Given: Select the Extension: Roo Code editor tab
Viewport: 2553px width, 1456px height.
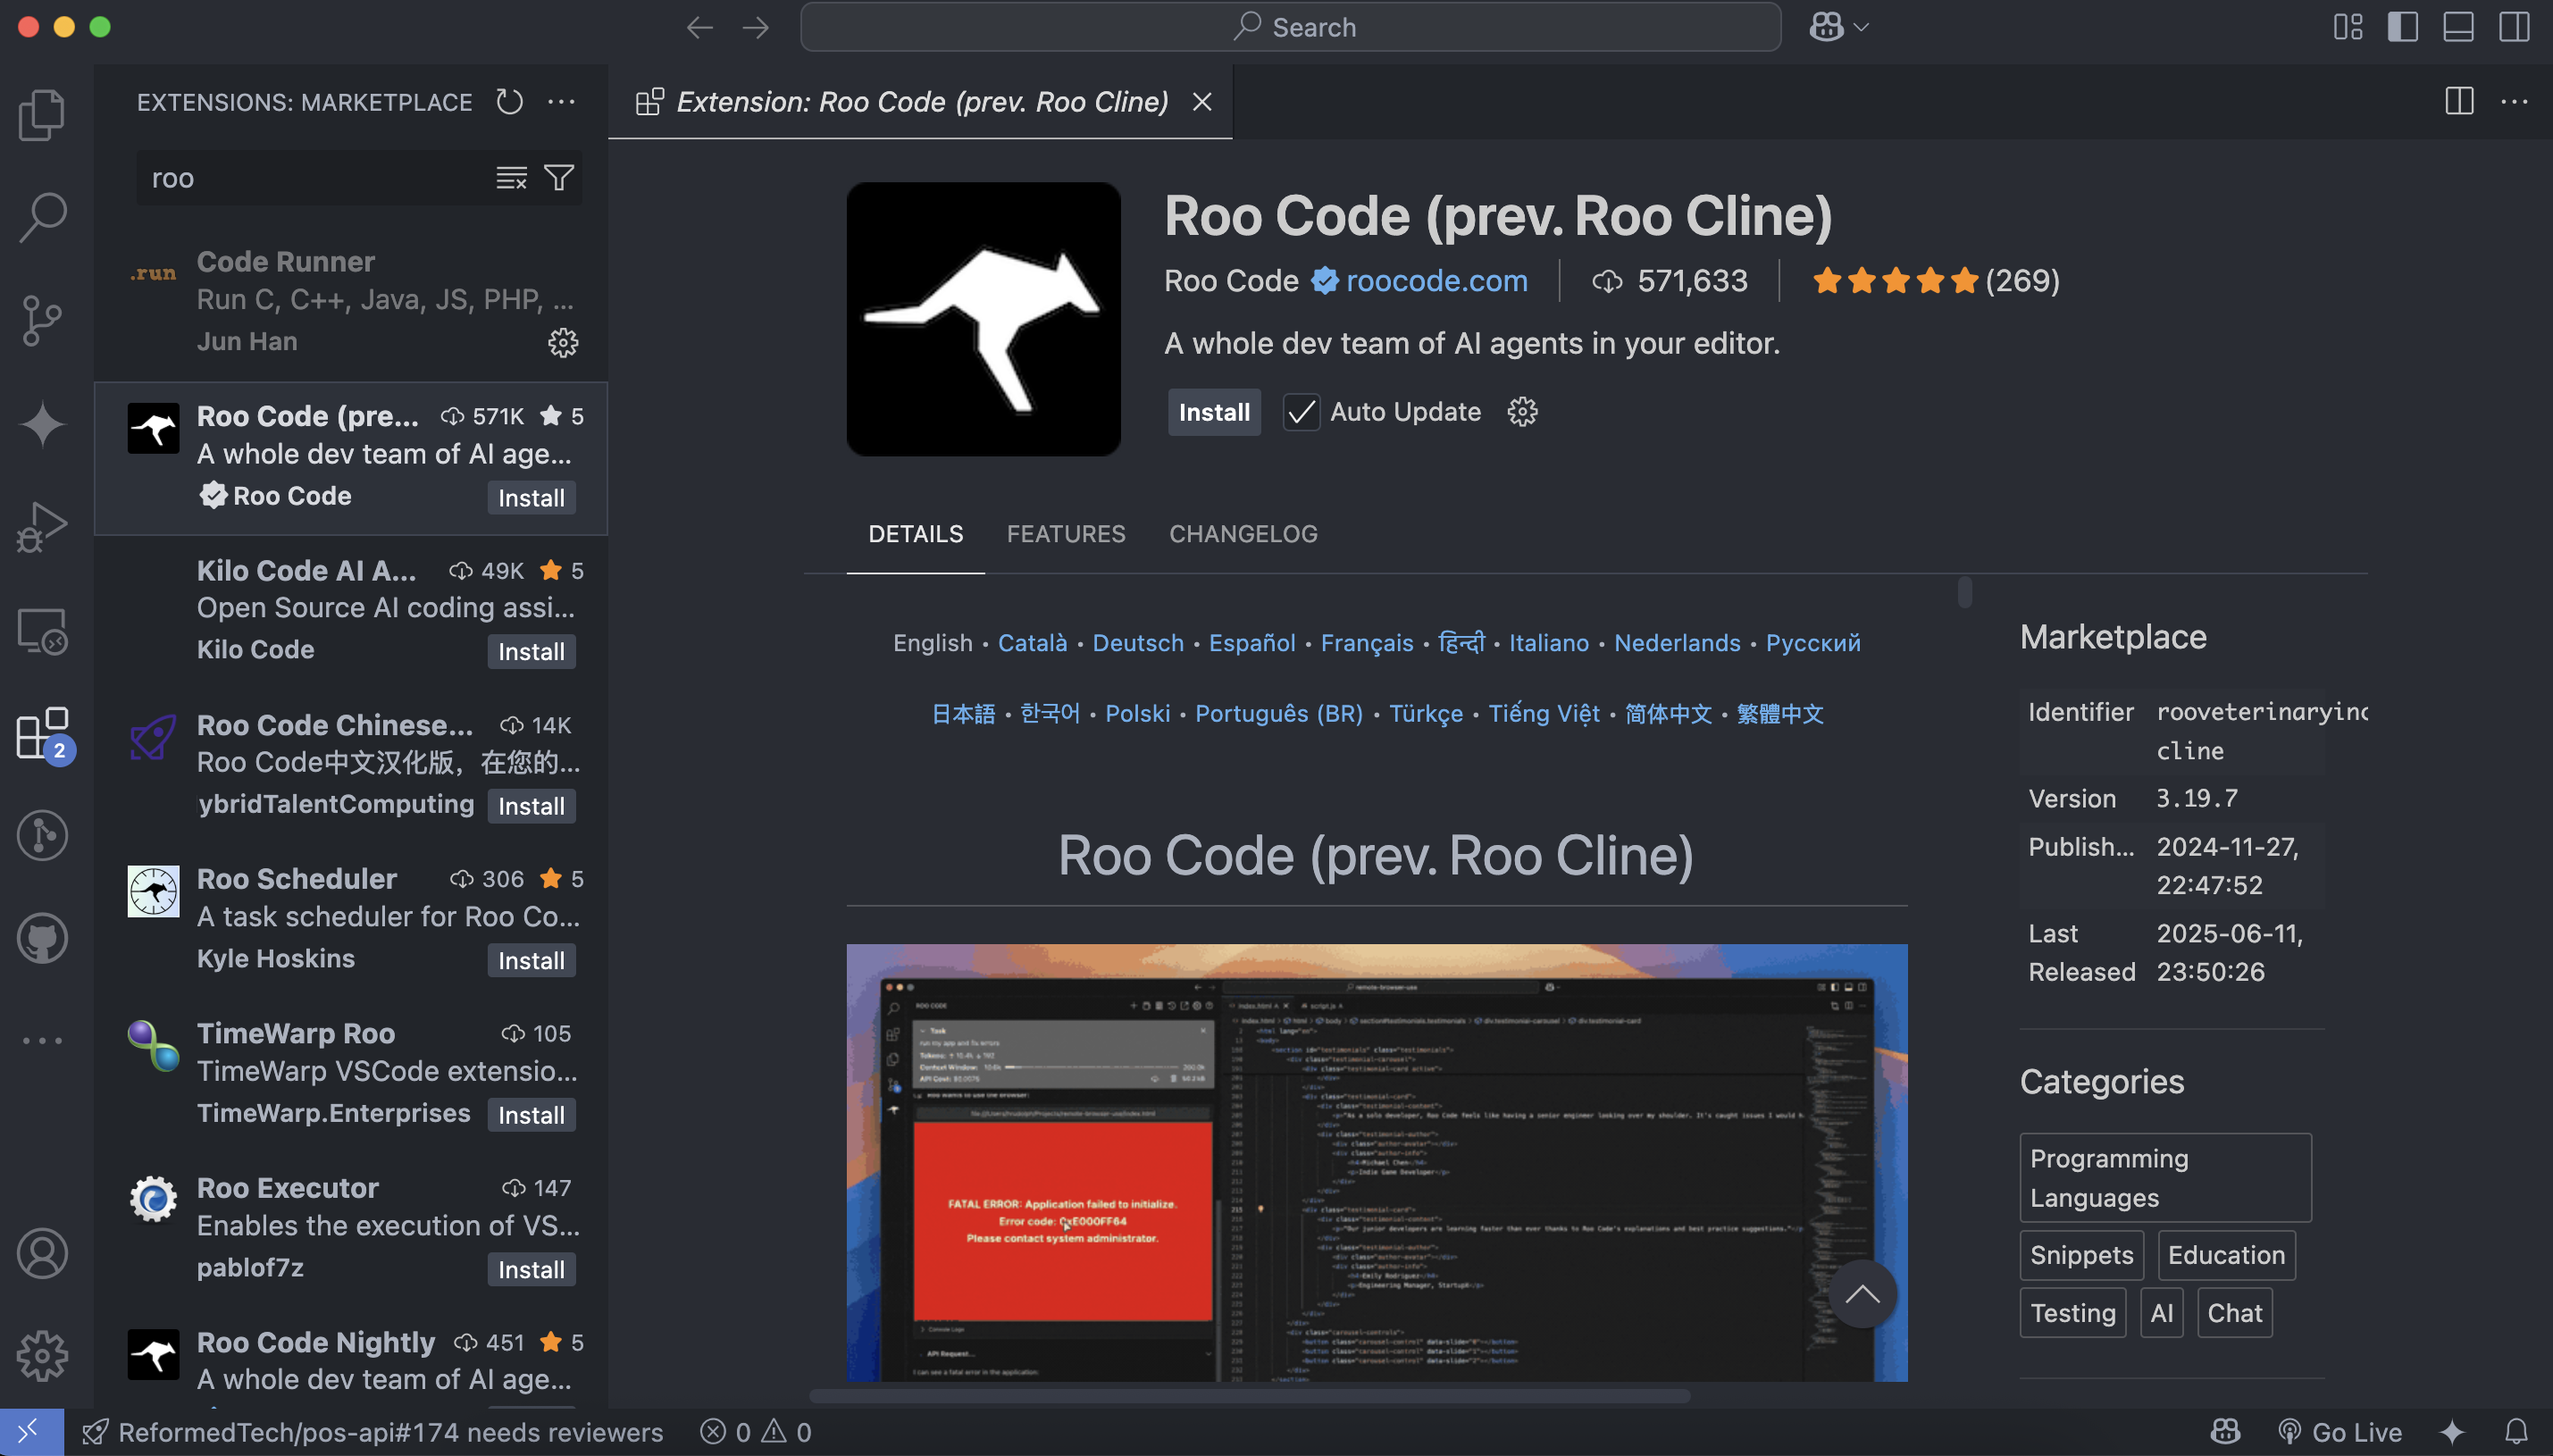Looking at the screenshot, I should pos(920,101).
